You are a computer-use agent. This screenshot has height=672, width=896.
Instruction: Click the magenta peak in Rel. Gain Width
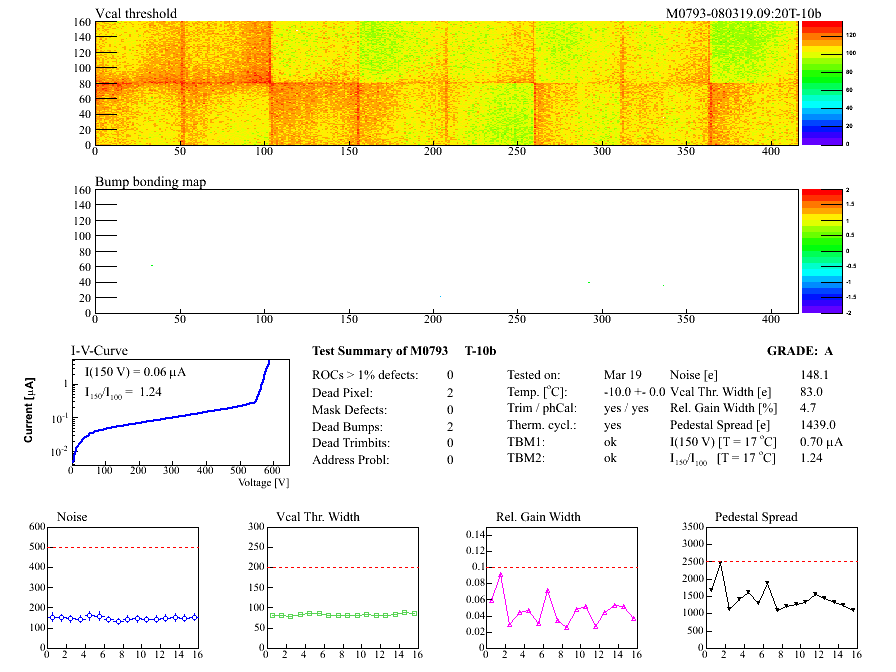[x=500, y=574]
